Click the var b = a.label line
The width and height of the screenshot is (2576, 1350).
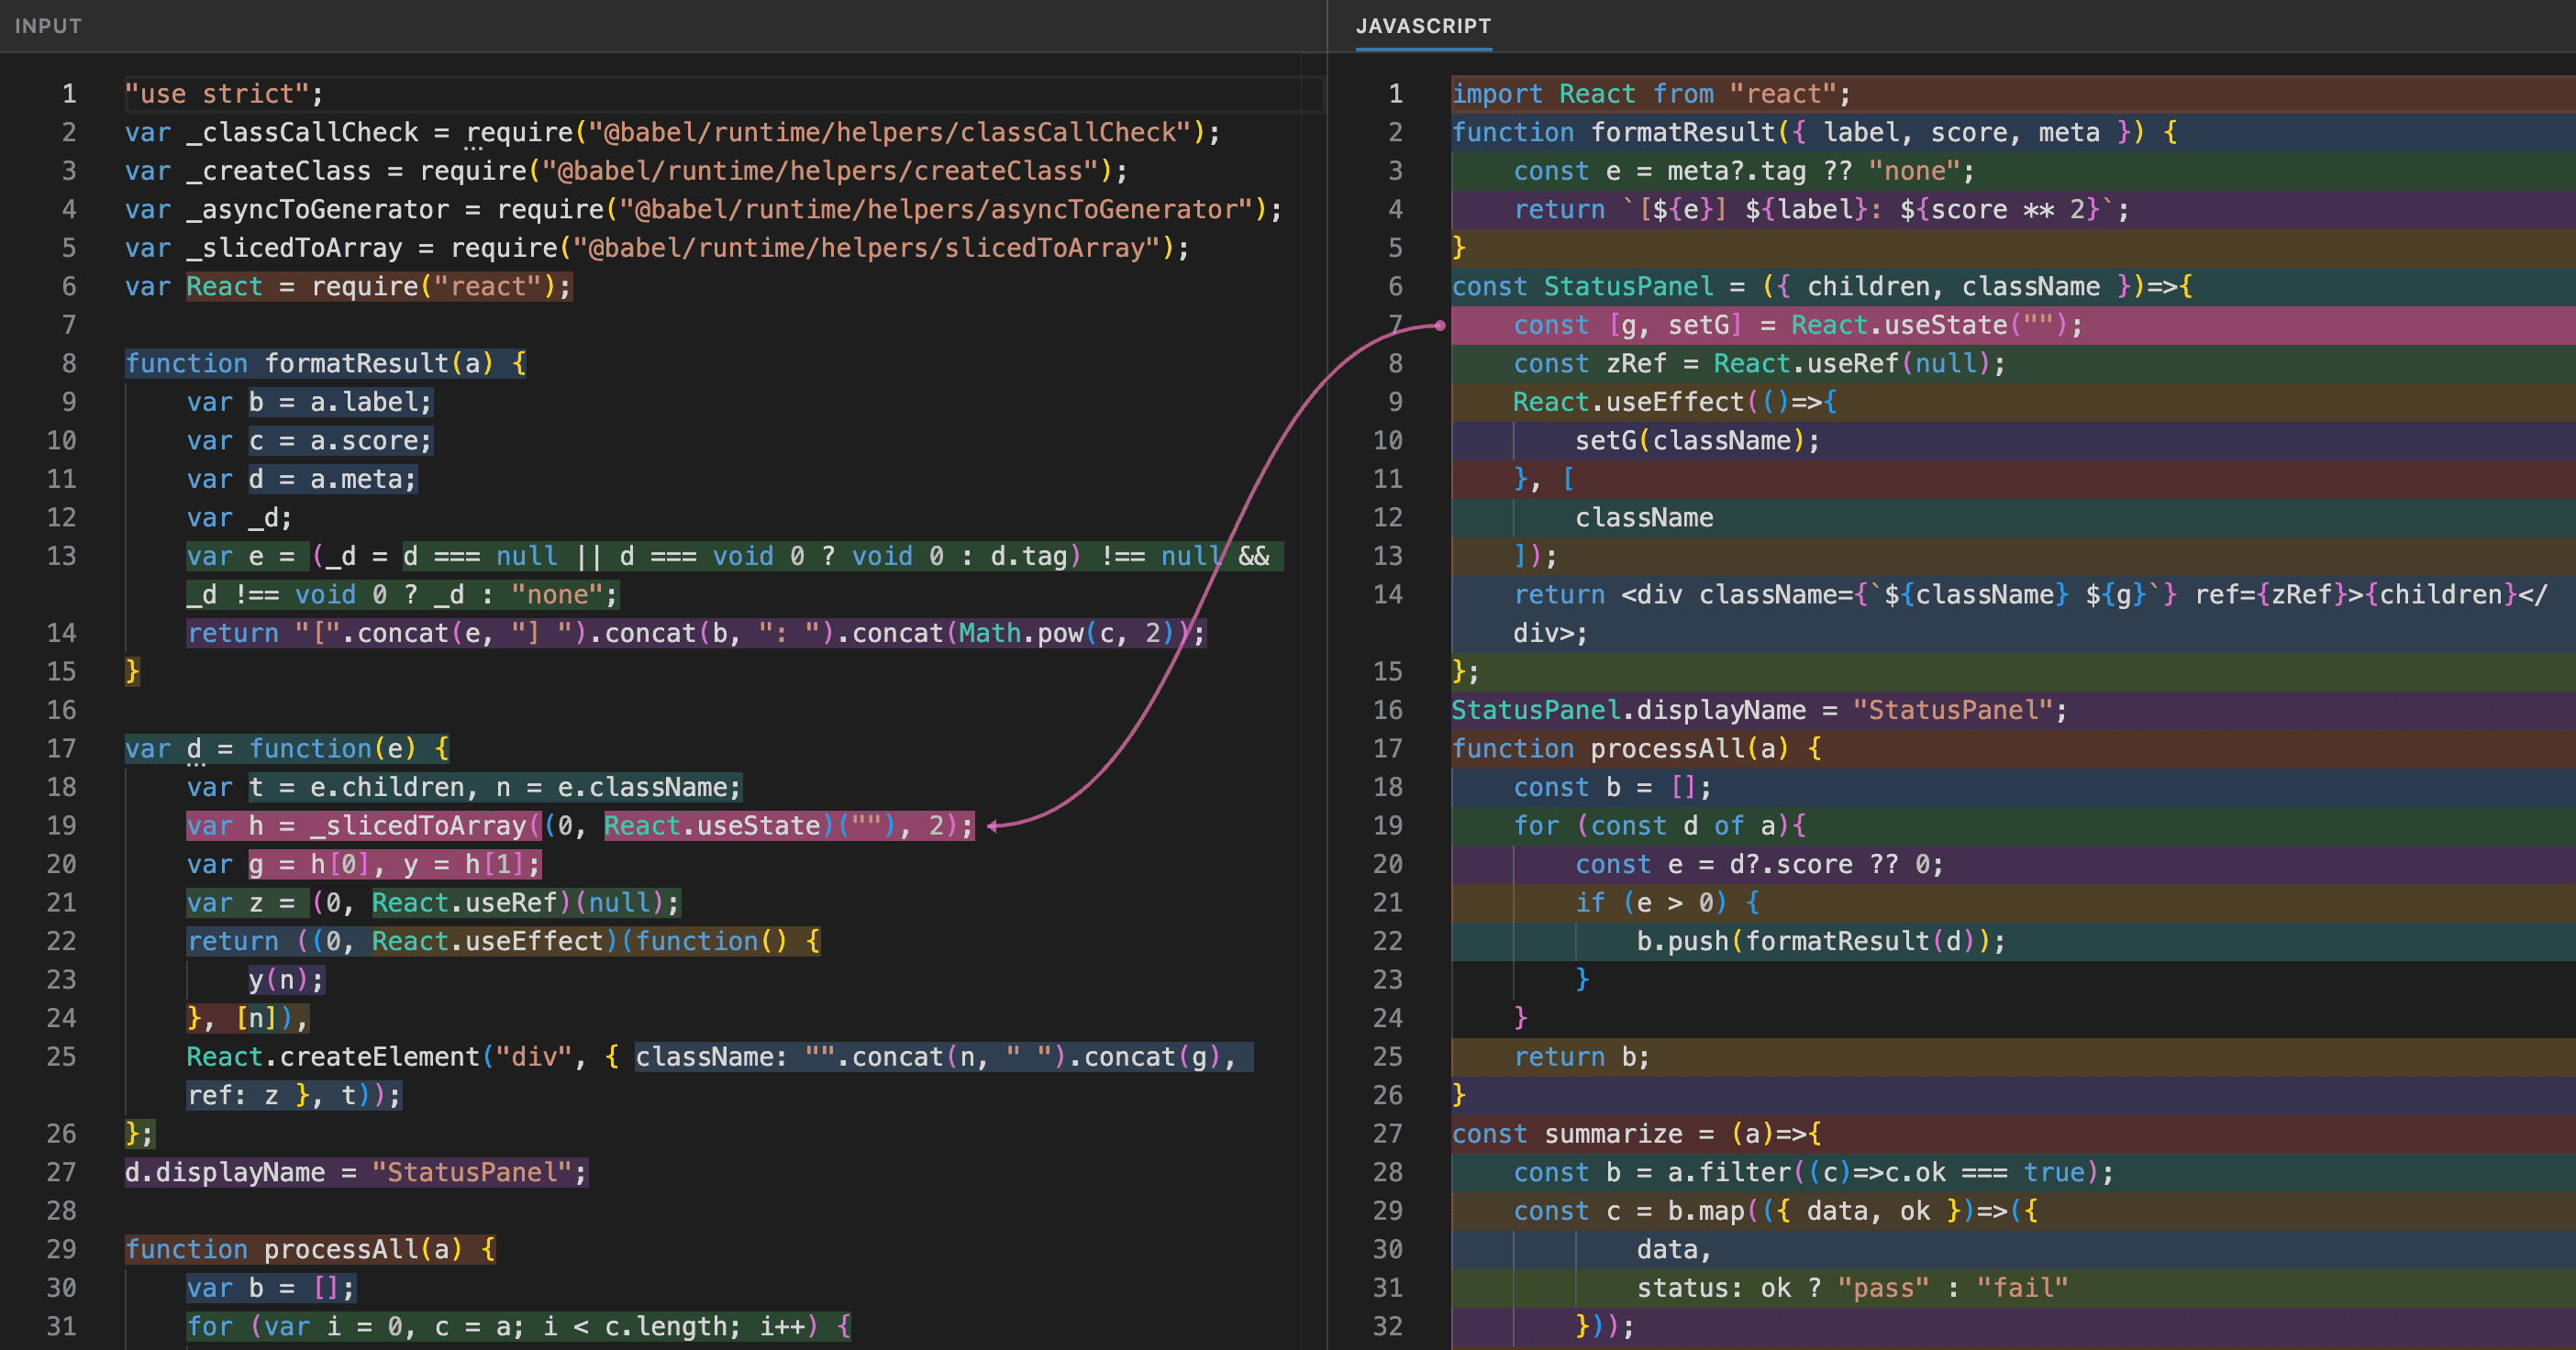(x=310, y=402)
